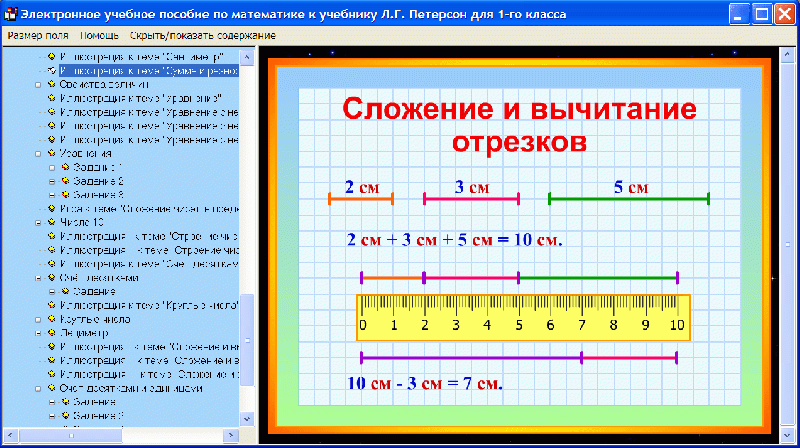Click the icon beside Задание 3
800x448 pixels.
pyautogui.click(x=65, y=194)
